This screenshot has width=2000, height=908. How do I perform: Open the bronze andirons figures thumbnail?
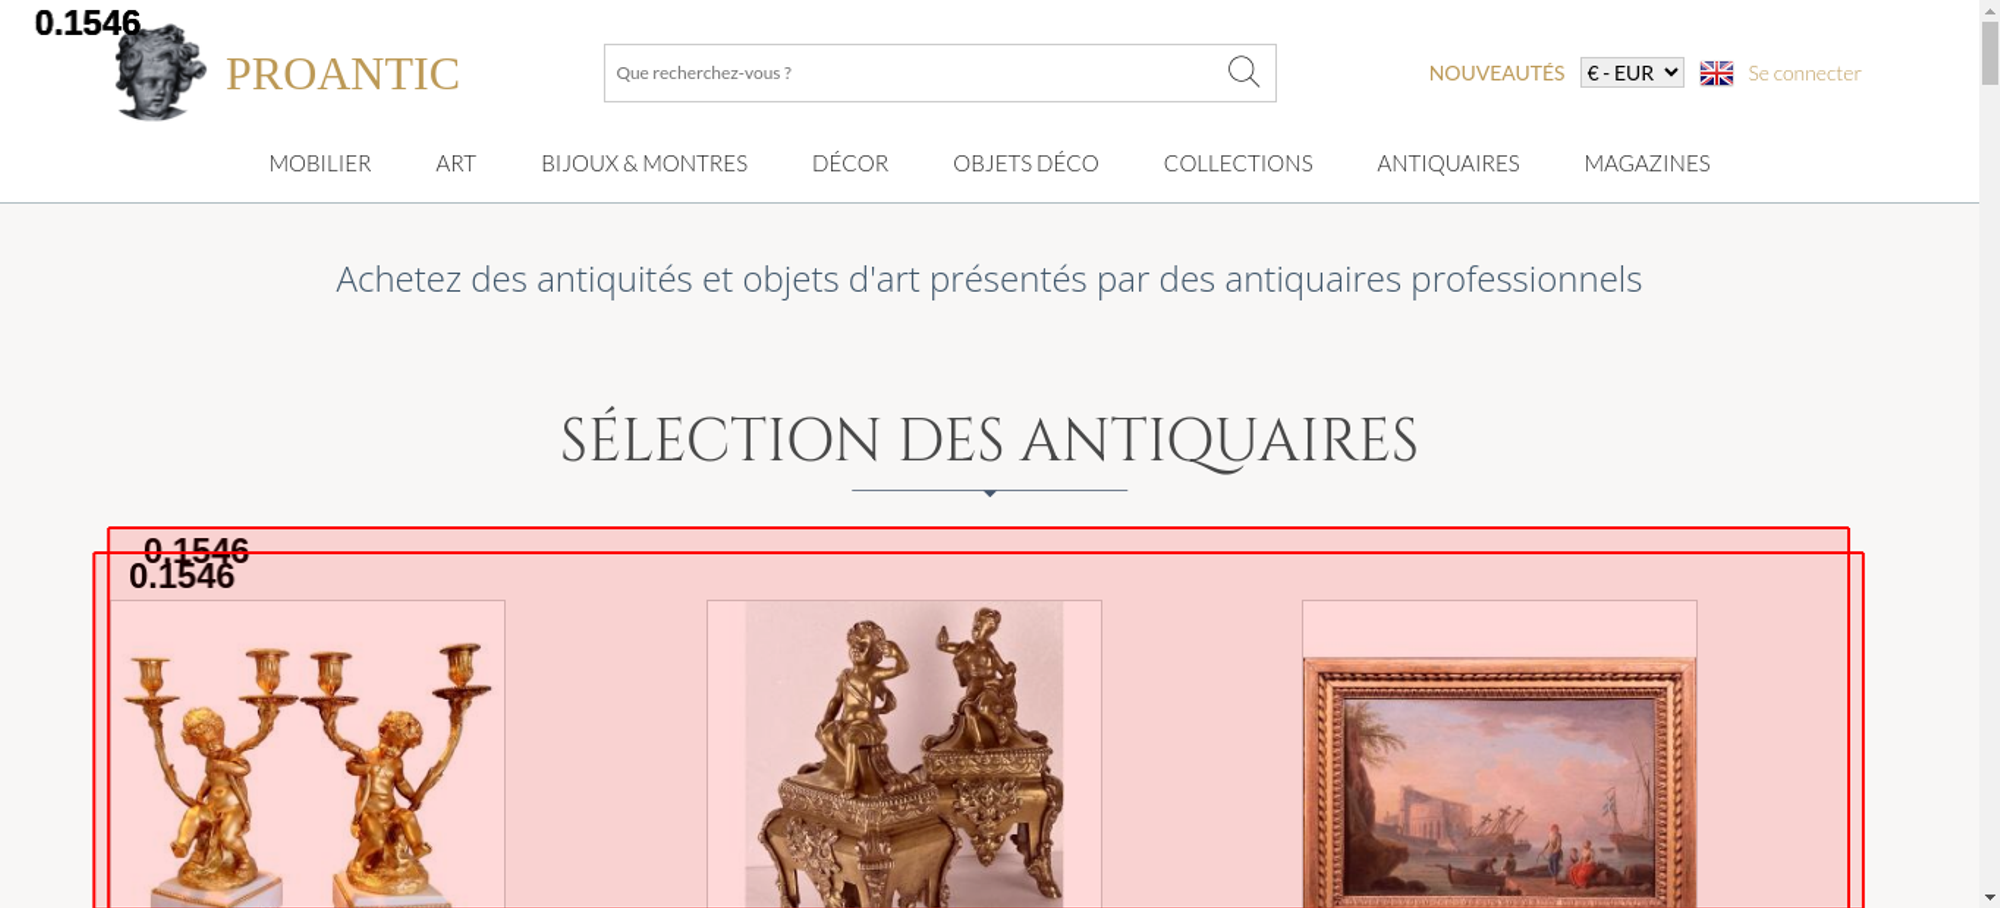904,754
